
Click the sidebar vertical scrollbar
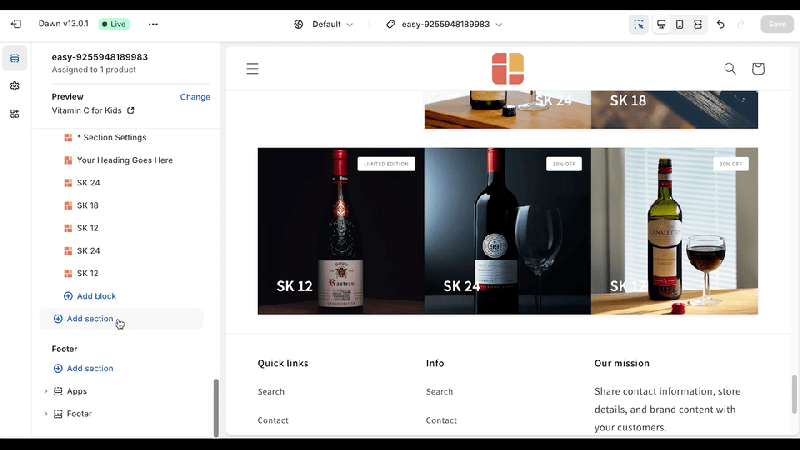[216, 407]
